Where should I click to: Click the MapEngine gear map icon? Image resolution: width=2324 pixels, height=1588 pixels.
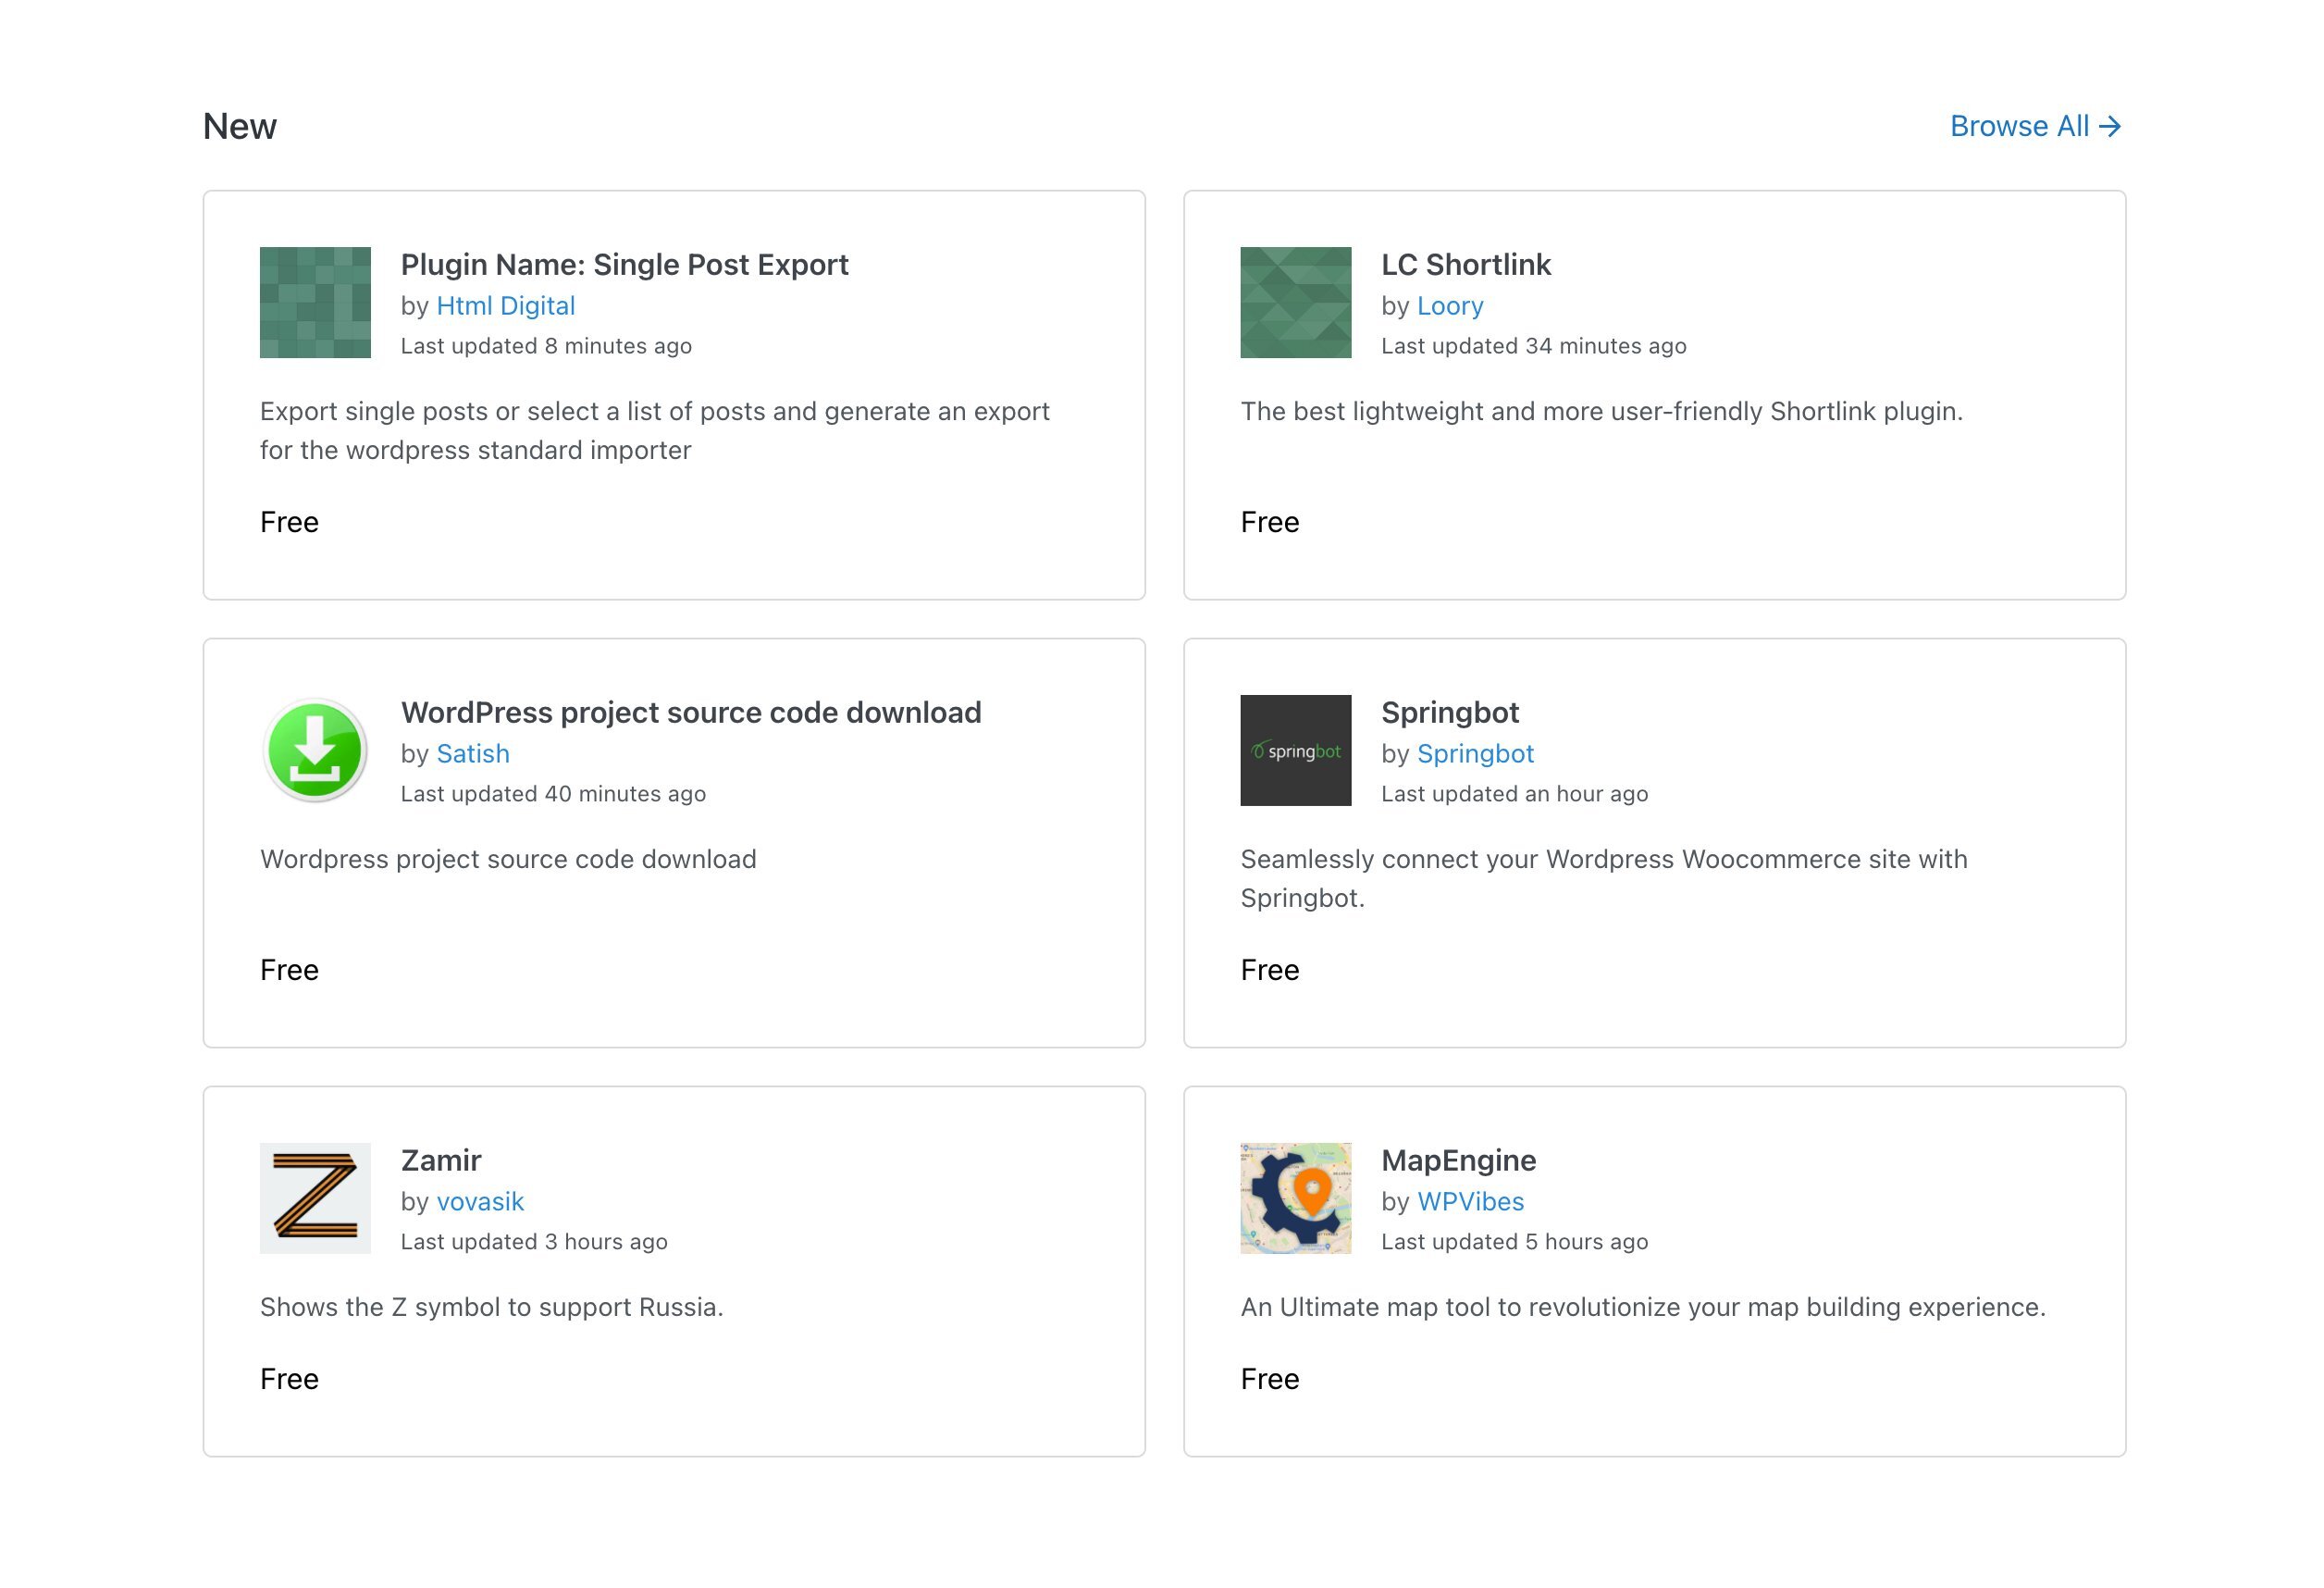click(1295, 1198)
